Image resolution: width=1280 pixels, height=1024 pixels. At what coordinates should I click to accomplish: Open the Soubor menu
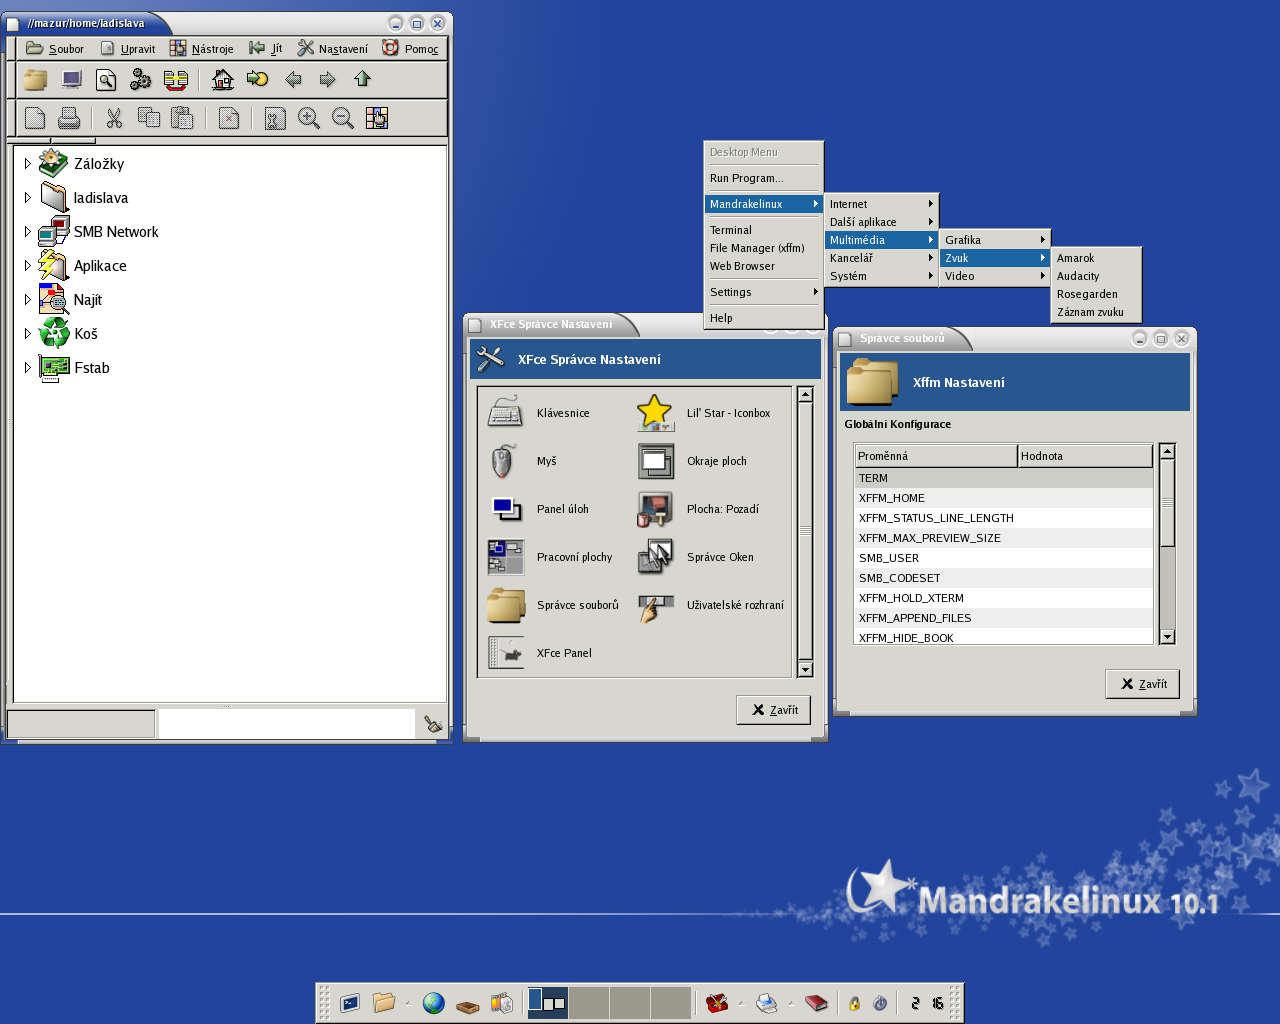tap(55, 48)
